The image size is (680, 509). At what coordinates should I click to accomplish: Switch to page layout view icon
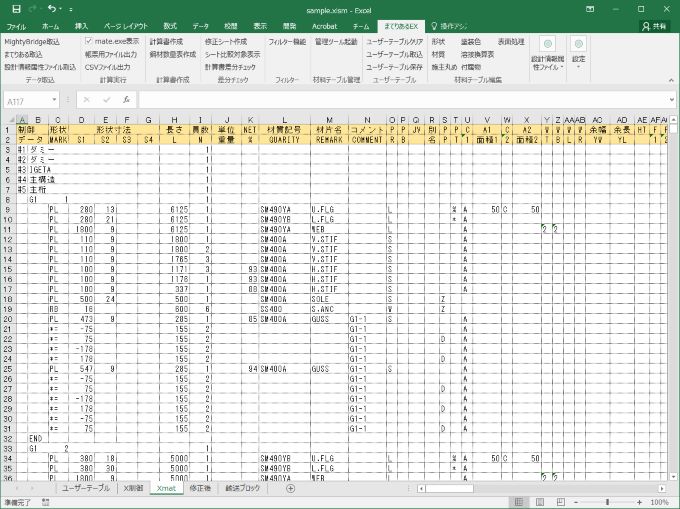[539, 502]
